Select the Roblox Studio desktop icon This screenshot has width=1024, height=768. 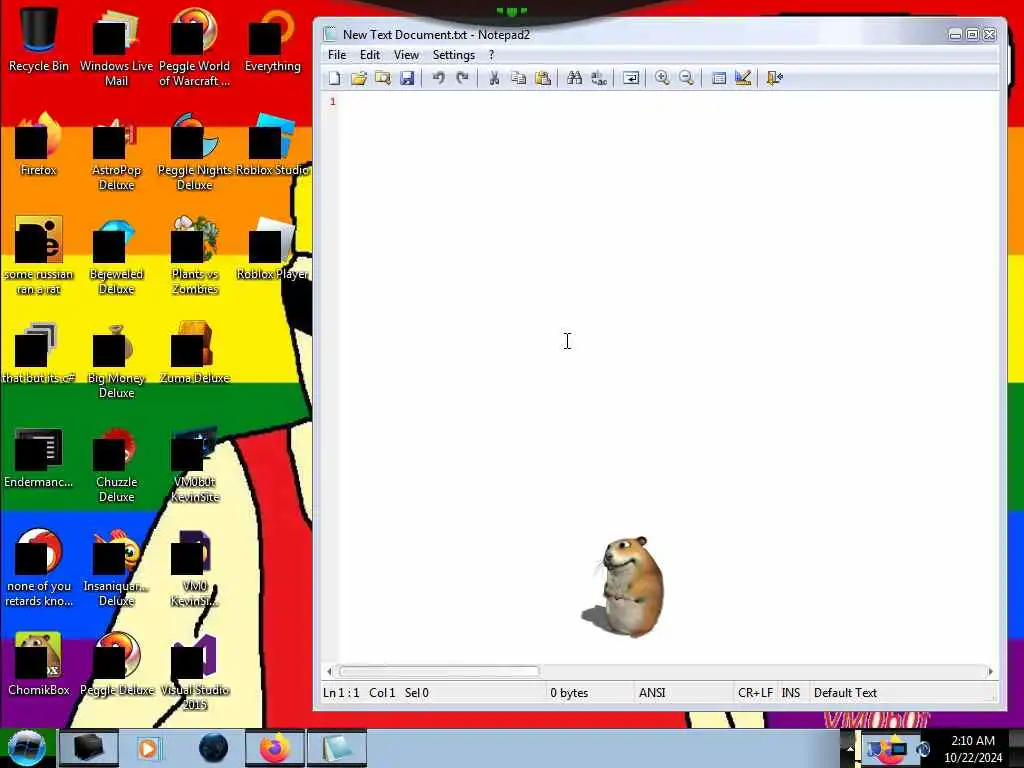pyautogui.click(x=272, y=145)
